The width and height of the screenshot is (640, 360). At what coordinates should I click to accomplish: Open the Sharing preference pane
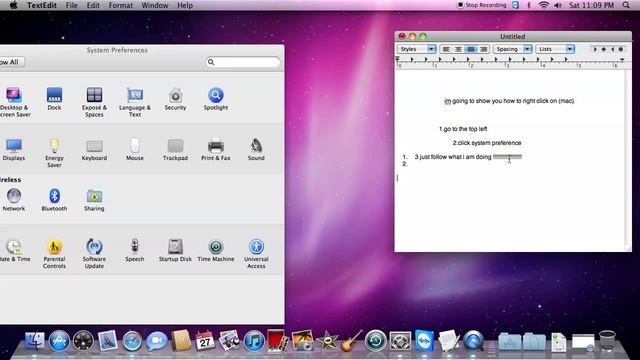(94, 200)
